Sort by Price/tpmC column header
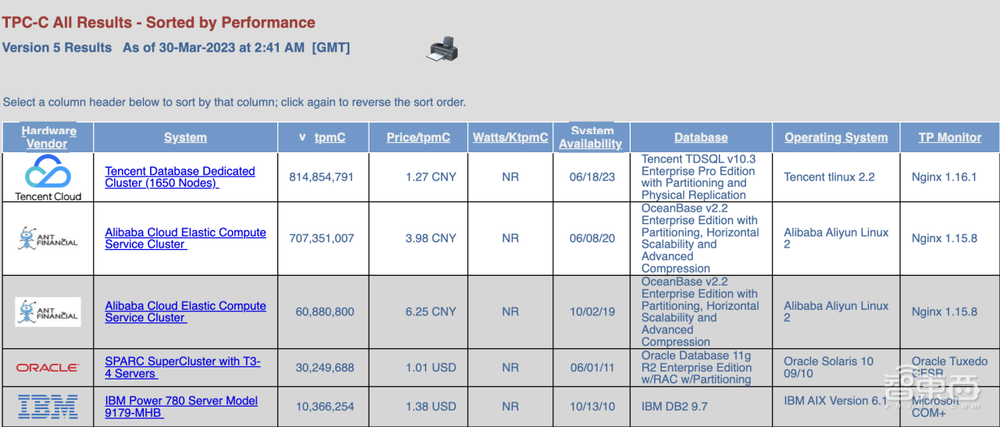 point(418,138)
